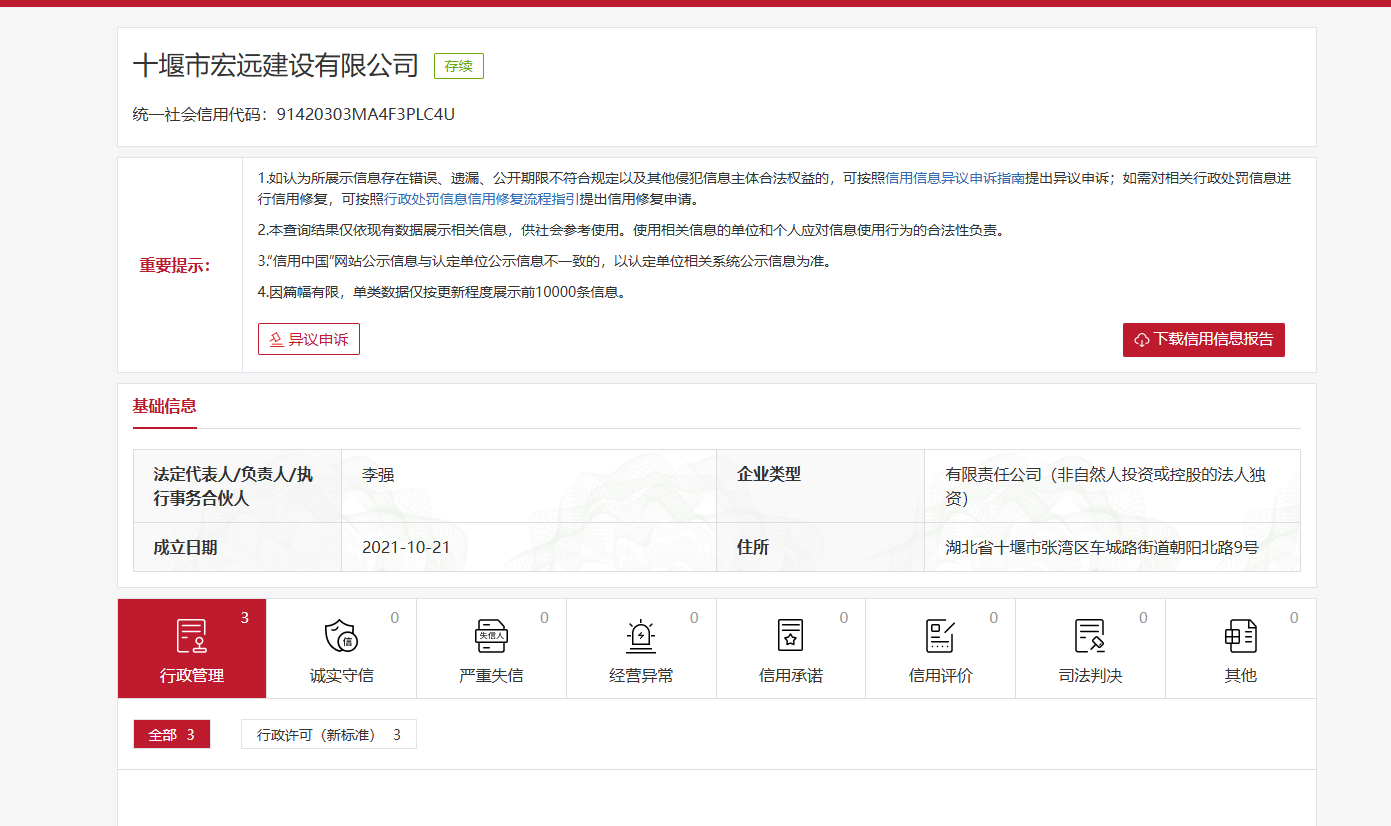Viewport: 1391px width, 826px height.
Task: Open the 信用信息异议申诉指南 link
Action: [x=955, y=179]
